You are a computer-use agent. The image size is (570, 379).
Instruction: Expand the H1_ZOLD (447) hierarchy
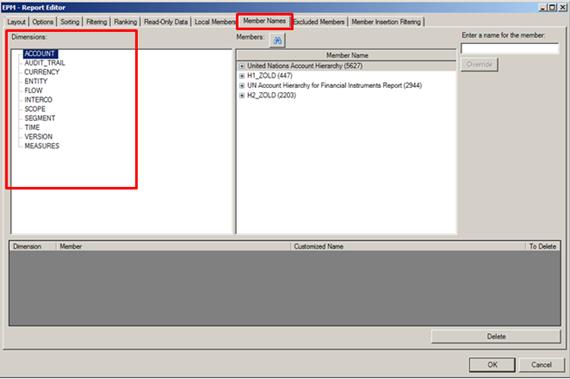coord(242,76)
